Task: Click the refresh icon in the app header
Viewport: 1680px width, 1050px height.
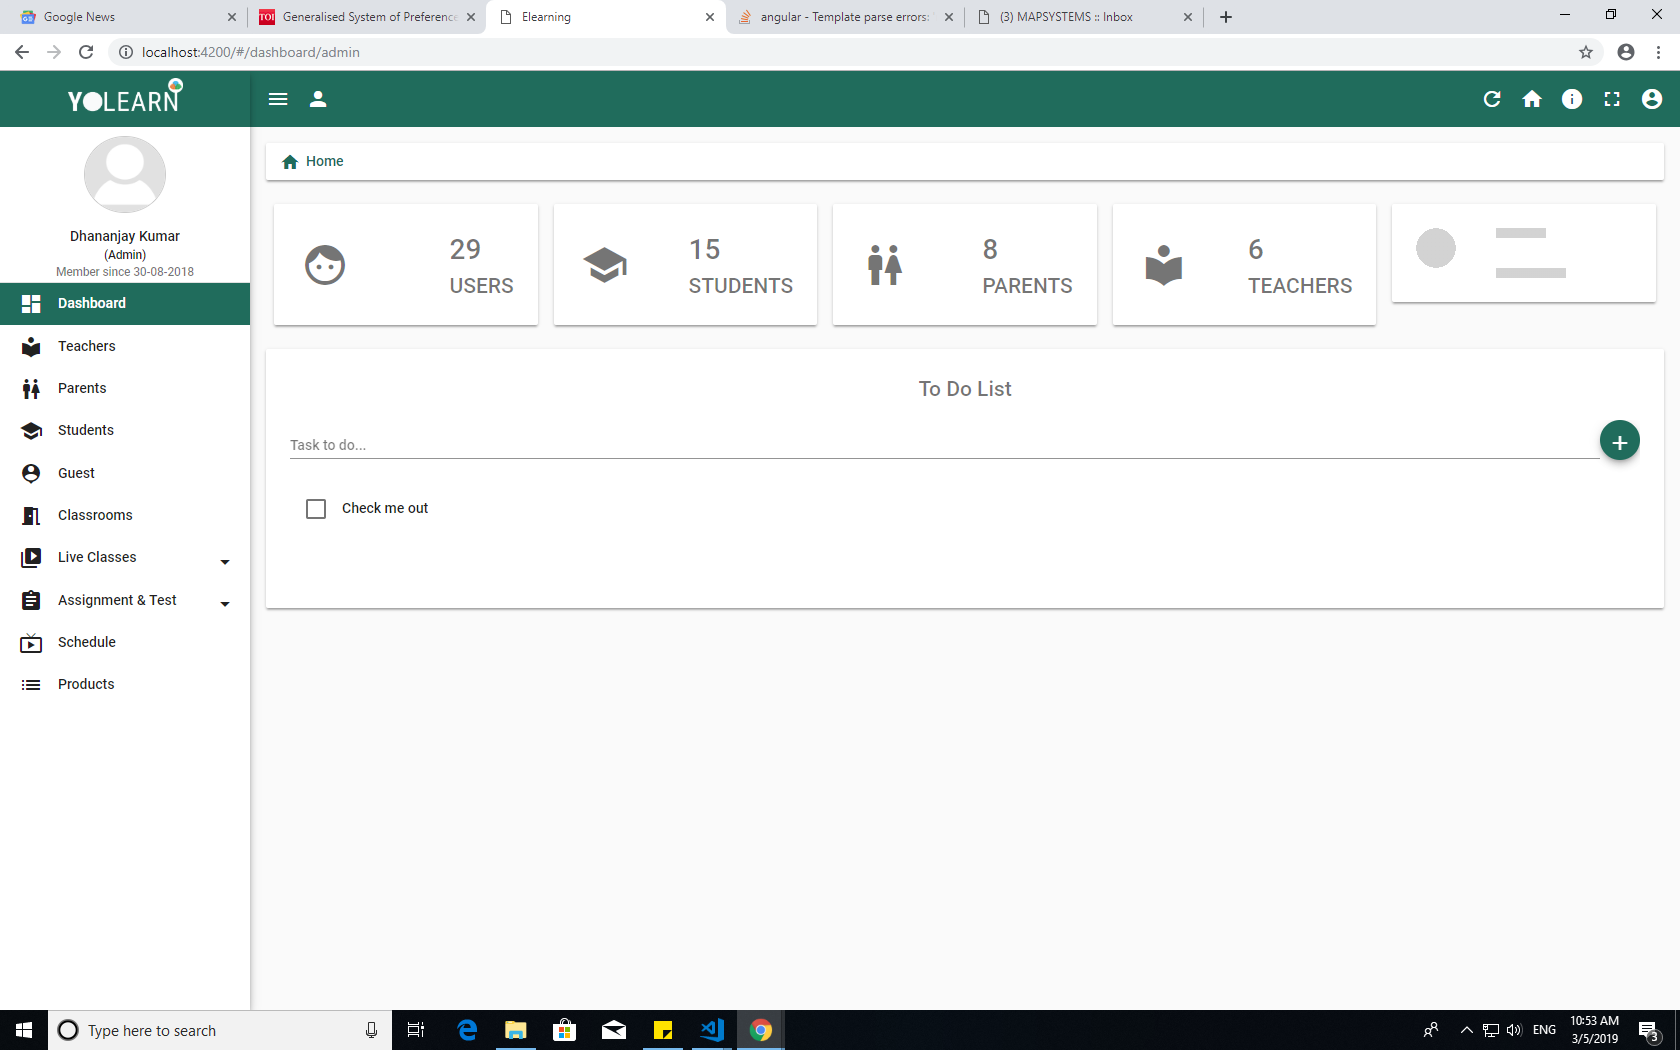Action: point(1492,99)
